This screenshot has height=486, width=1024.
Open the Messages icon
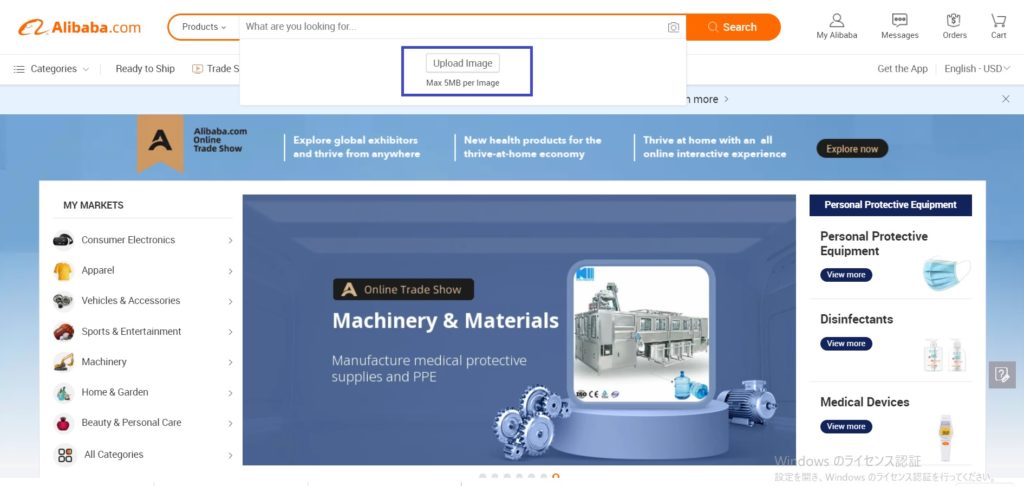click(899, 20)
